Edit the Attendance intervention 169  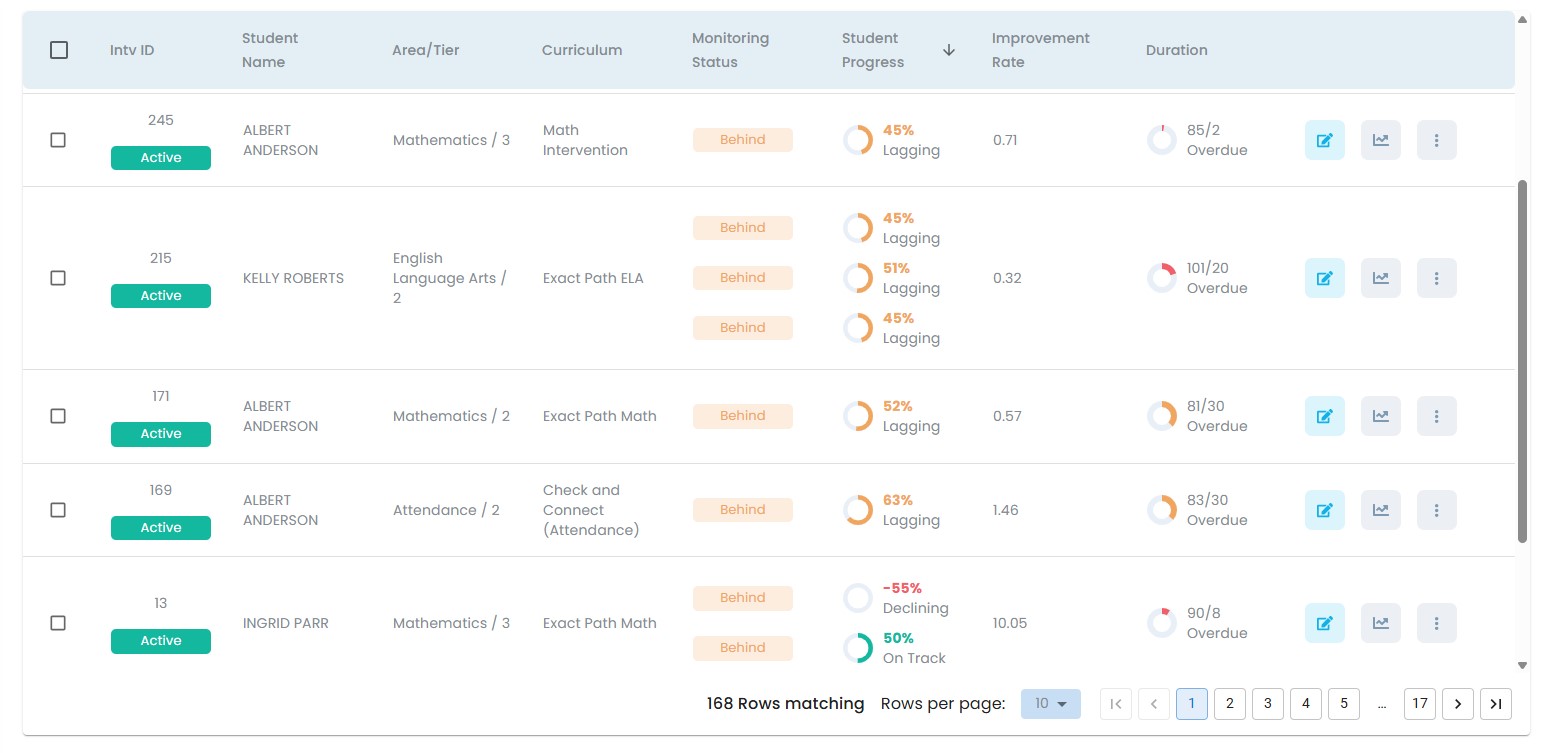point(1324,510)
